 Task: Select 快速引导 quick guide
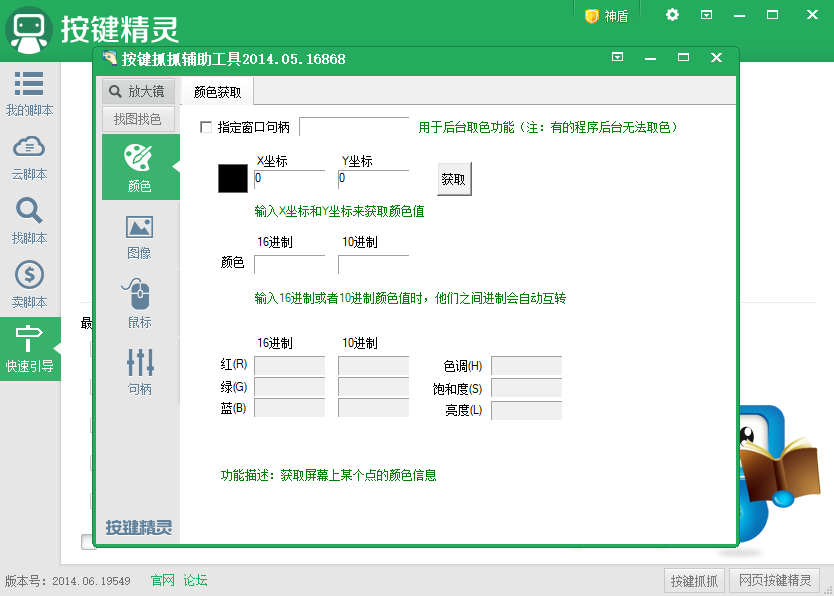coord(30,349)
